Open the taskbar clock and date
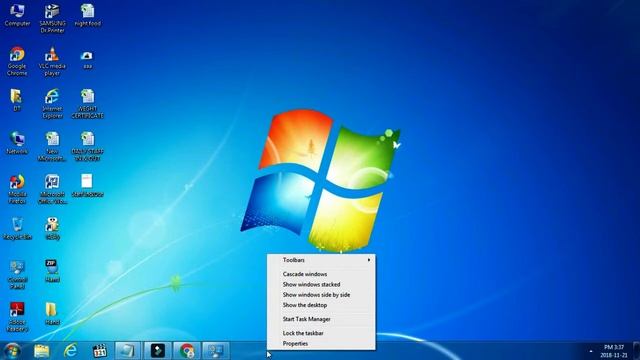Viewport: 640px width, 360px height. click(x=613, y=351)
